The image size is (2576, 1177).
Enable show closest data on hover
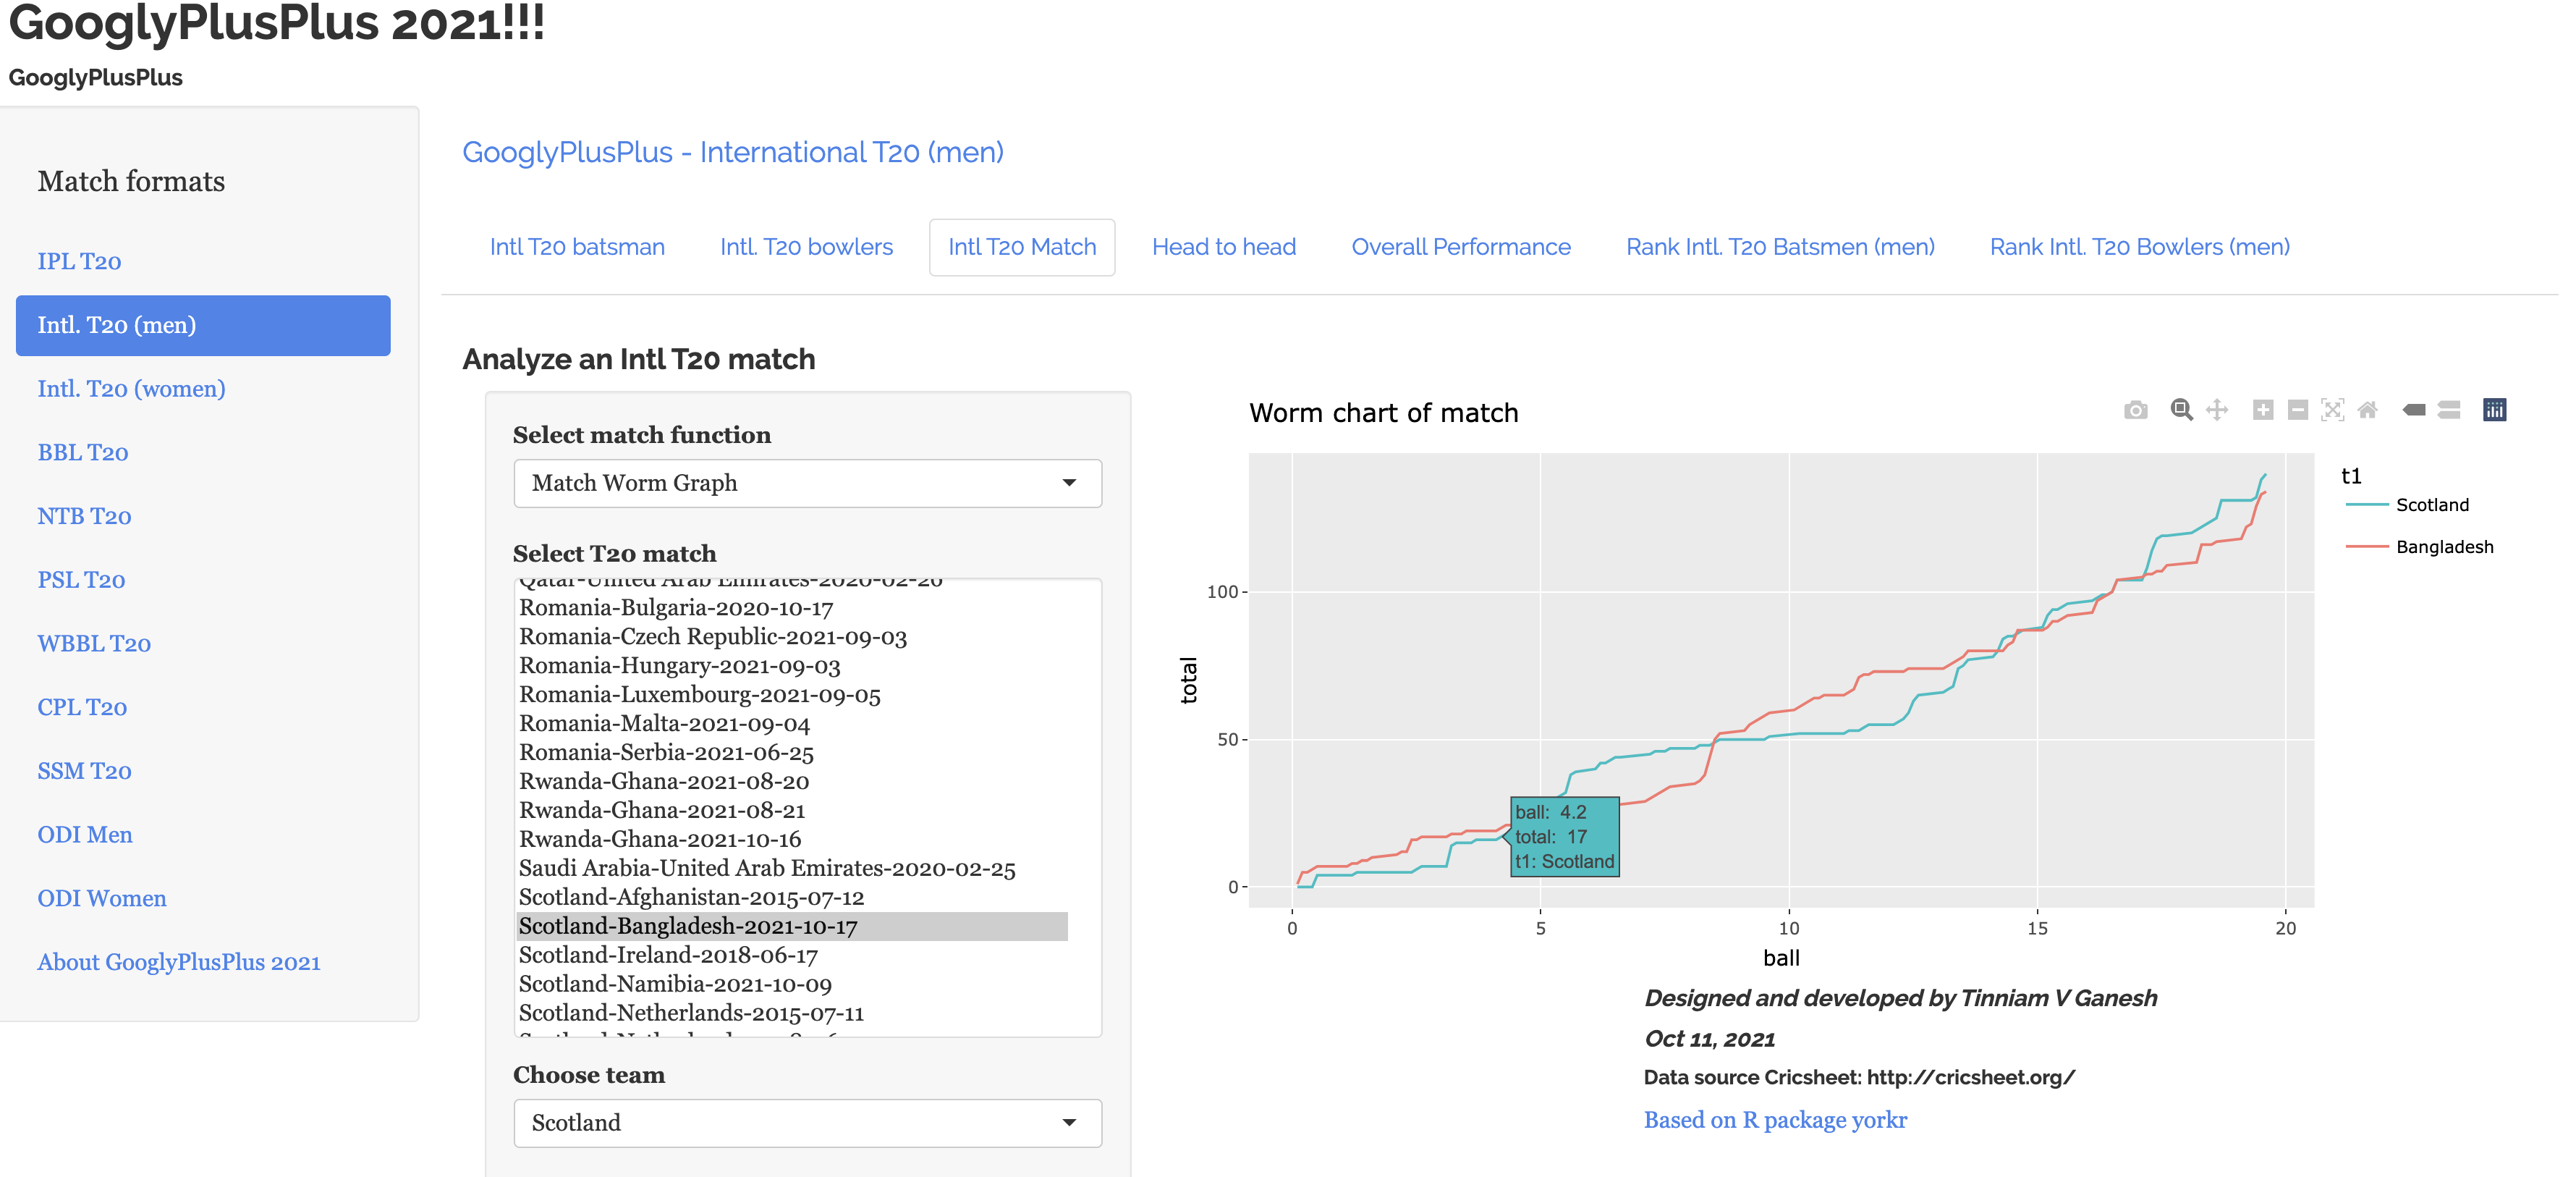click(2414, 410)
